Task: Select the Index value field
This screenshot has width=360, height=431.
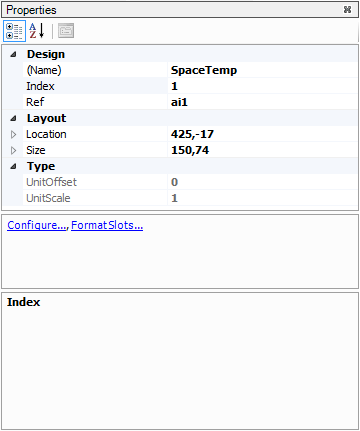Action: pos(262,86)
